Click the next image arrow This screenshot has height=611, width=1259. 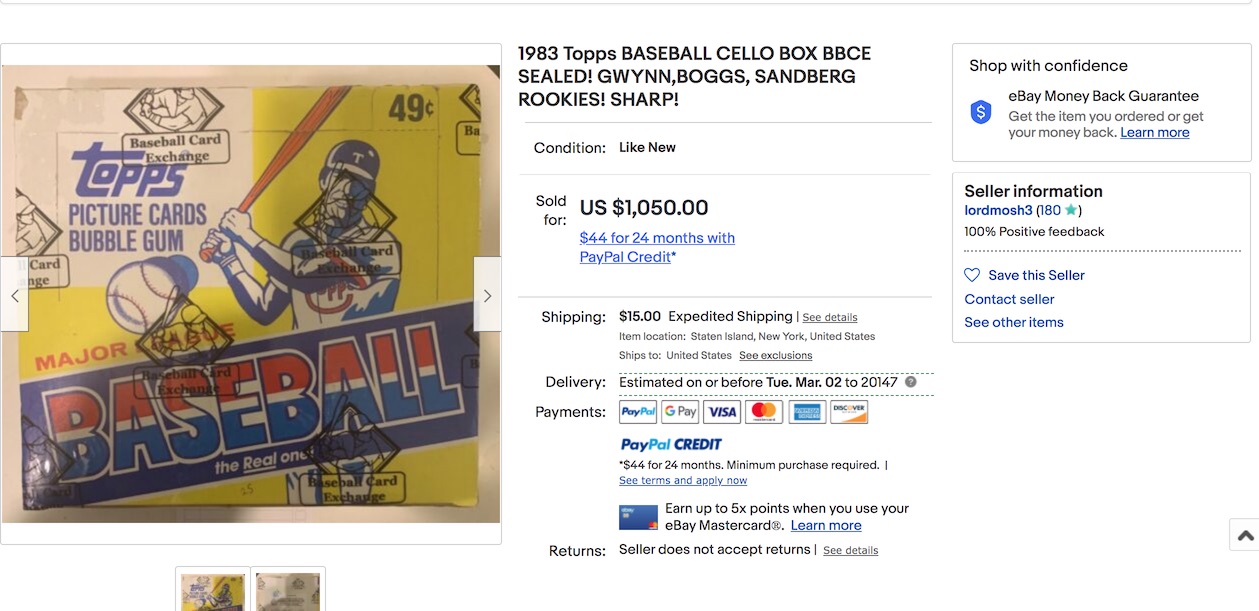coord(487,295)
